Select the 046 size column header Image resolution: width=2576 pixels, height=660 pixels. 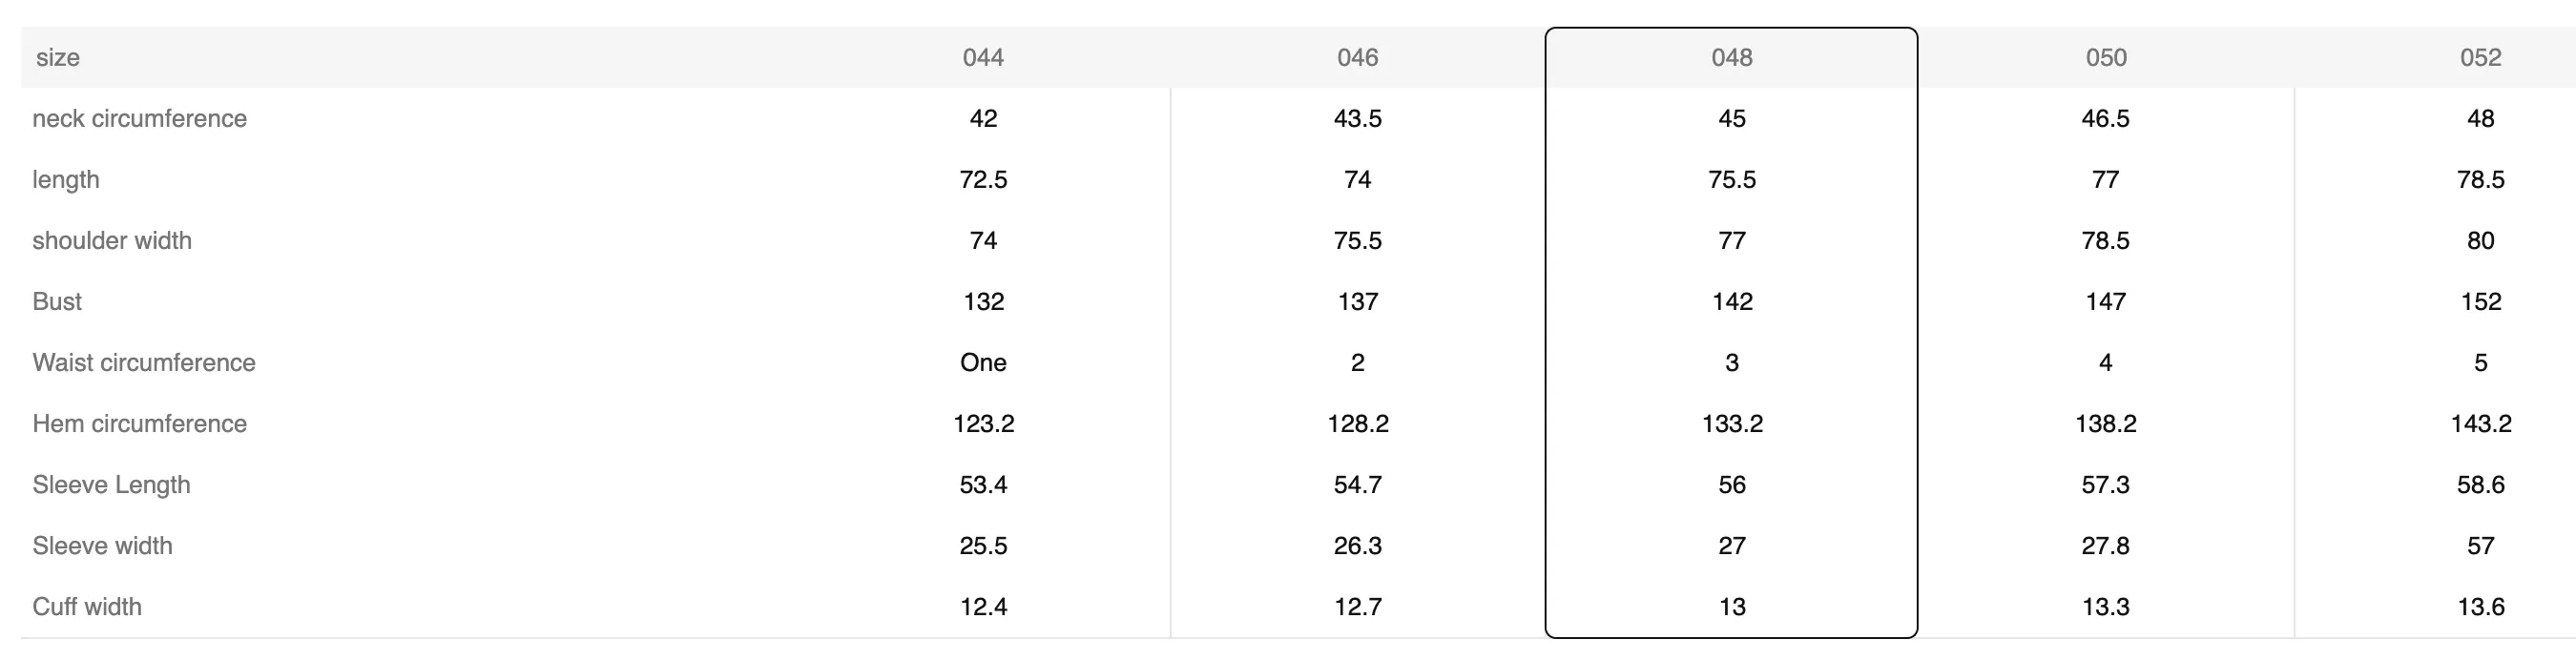pyautogui.click(x=1357, y=57)
